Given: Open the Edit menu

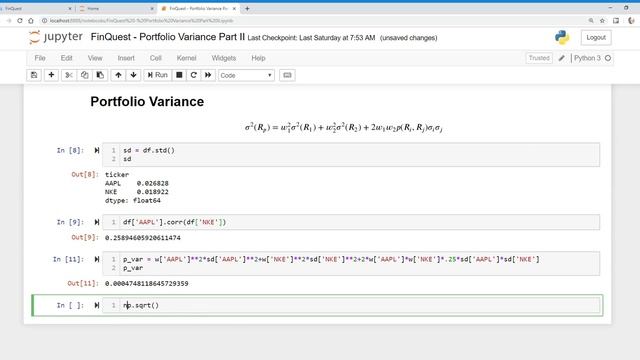Looking at the screenshot, I should [67, 58].
